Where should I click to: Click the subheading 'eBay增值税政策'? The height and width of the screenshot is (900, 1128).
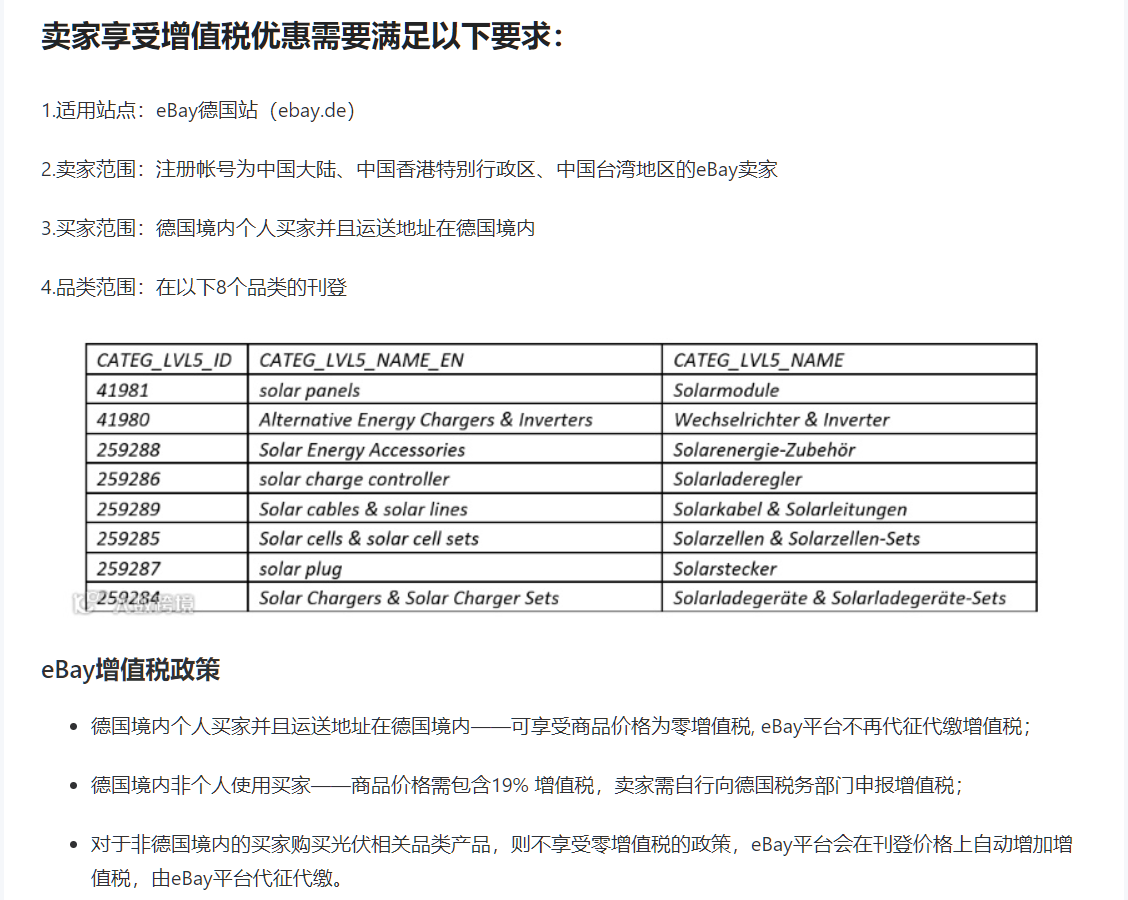point(130,670)
